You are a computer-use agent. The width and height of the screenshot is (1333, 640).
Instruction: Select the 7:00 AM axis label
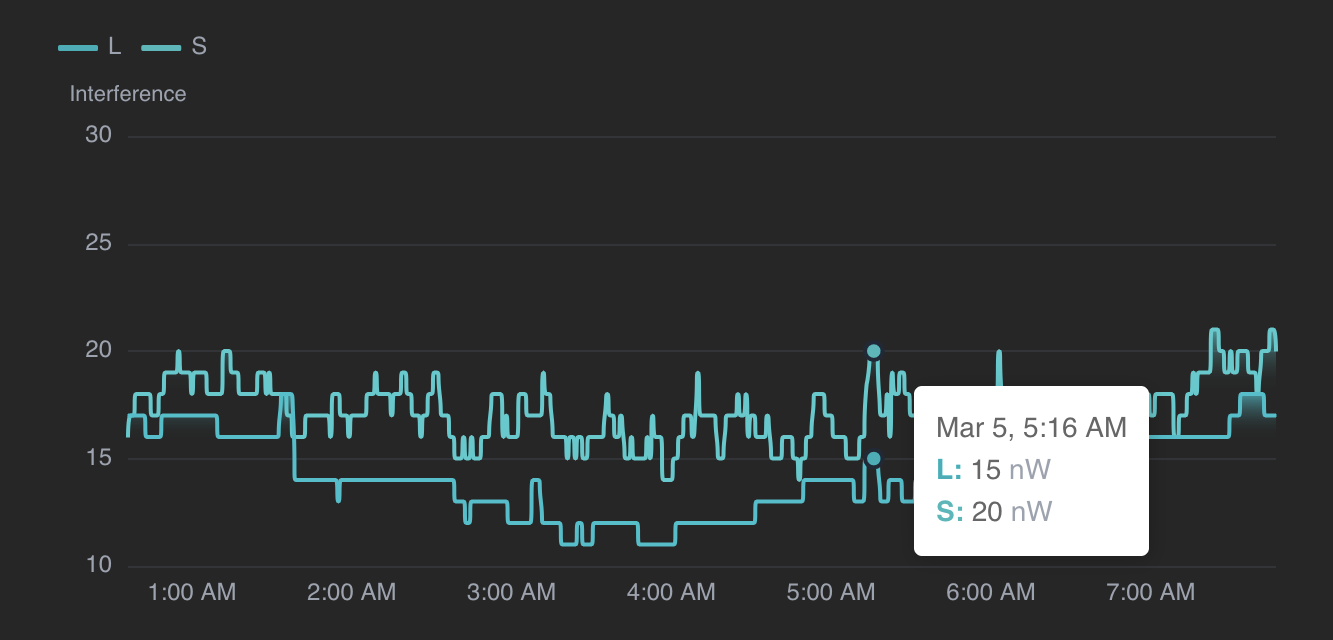click(x=1150, y=592)
